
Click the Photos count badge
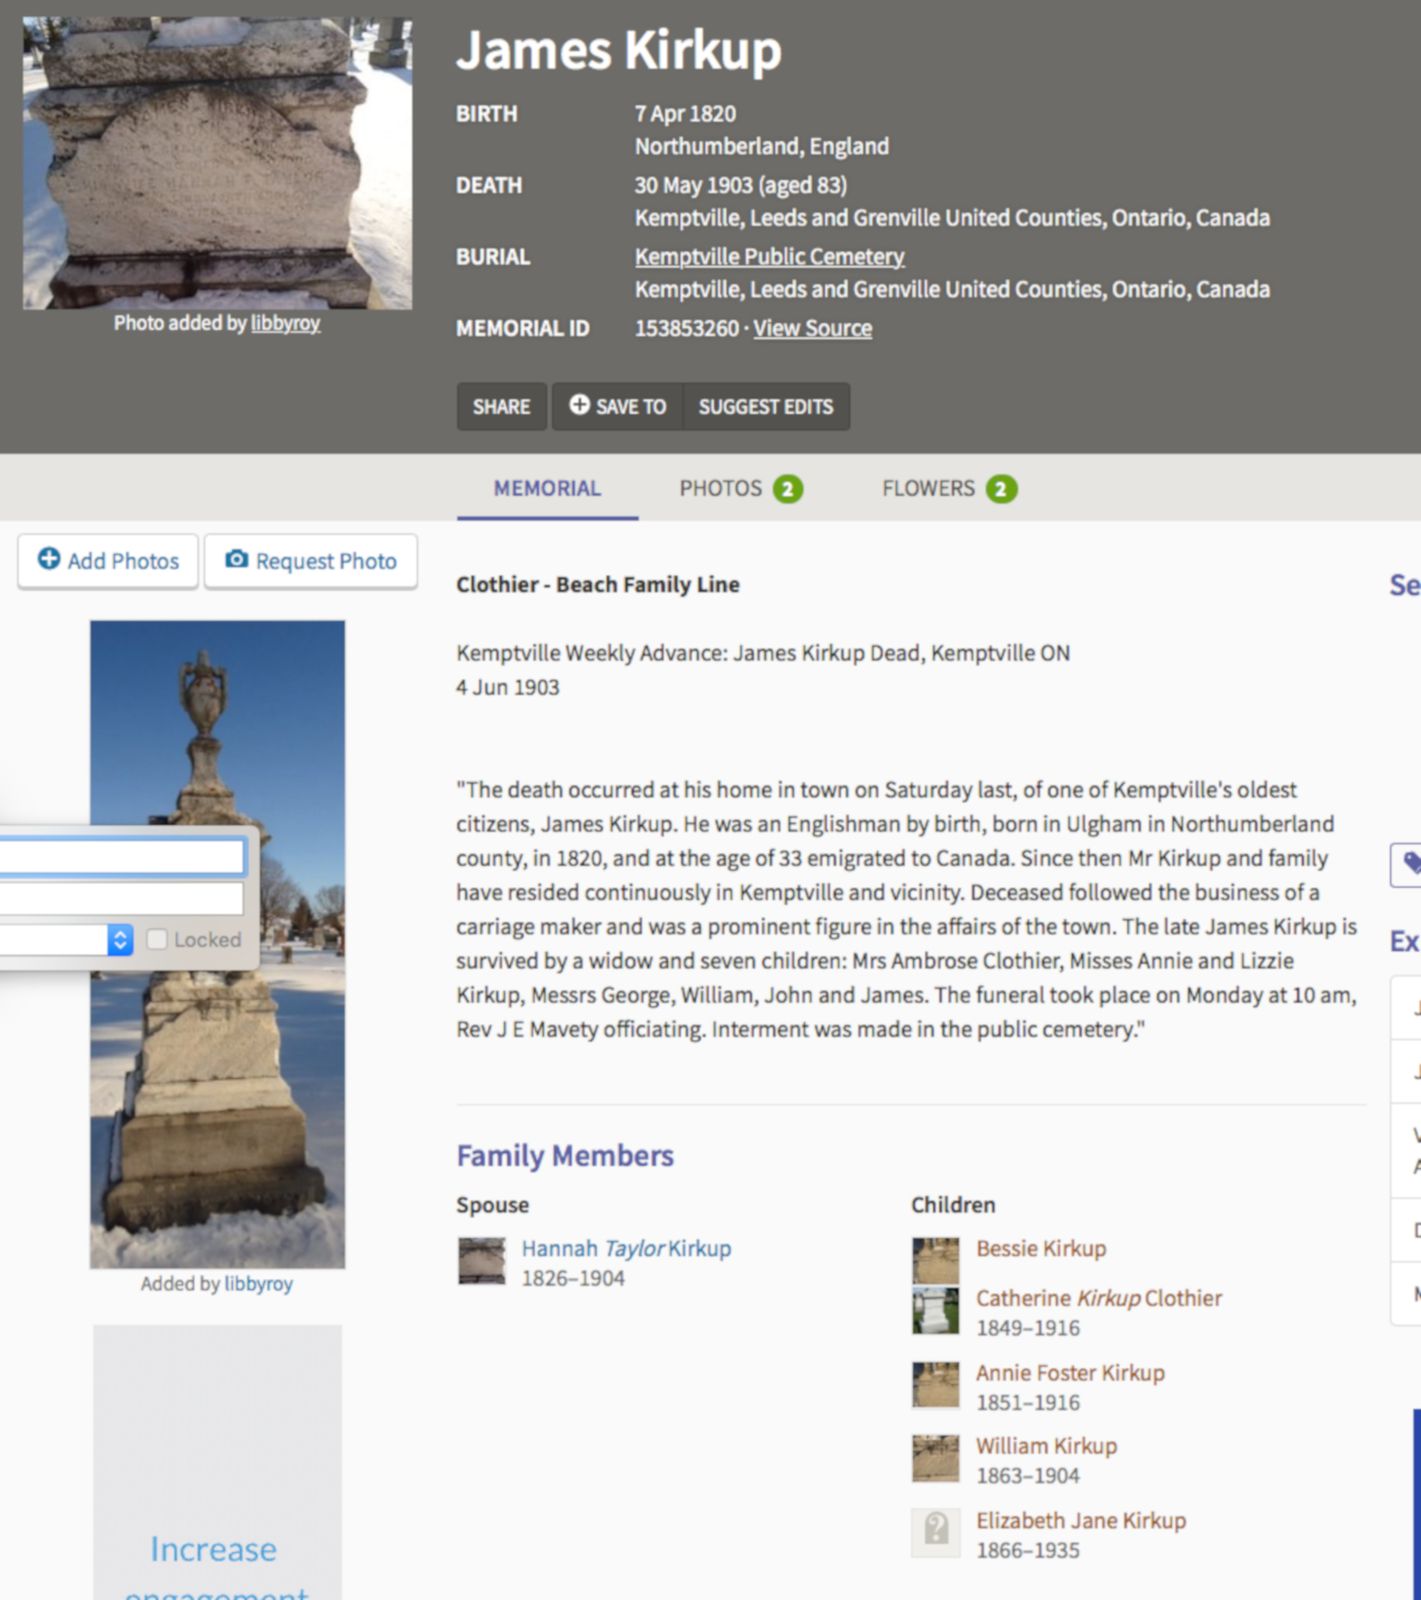point(788,489)
